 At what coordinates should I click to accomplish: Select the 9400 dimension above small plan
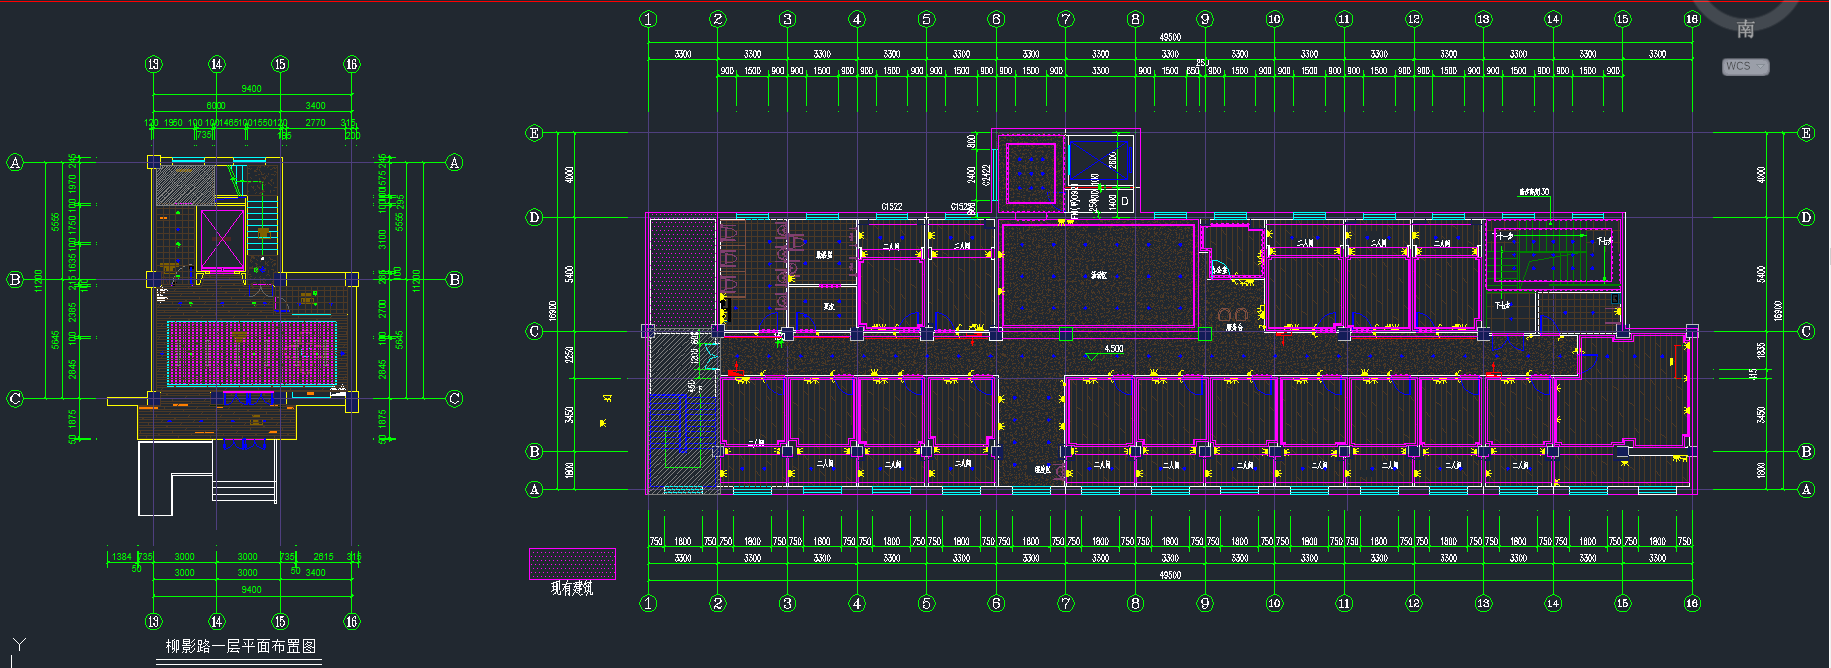[x=251, y=89]
